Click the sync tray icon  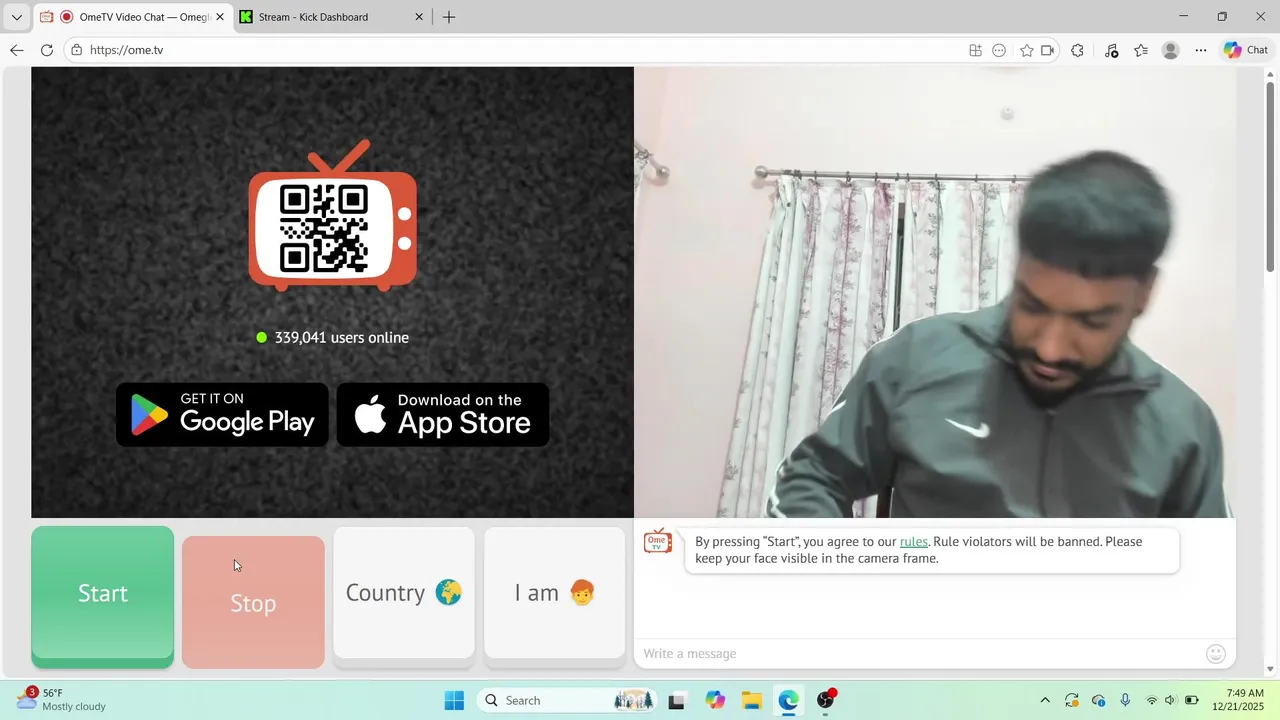point(1072,700)
